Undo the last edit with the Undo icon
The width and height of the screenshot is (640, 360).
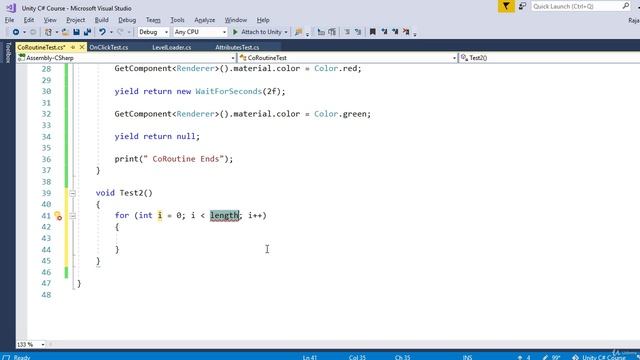point(102,32)
